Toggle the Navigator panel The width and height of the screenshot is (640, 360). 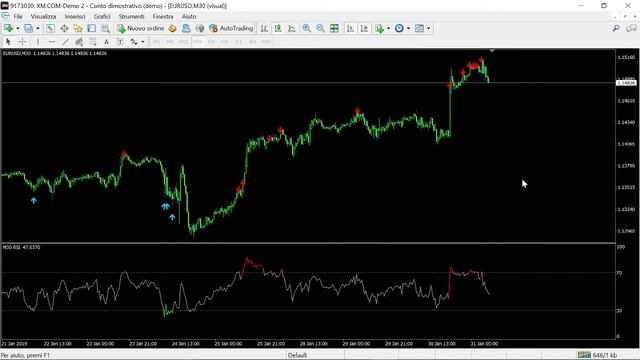78,28
